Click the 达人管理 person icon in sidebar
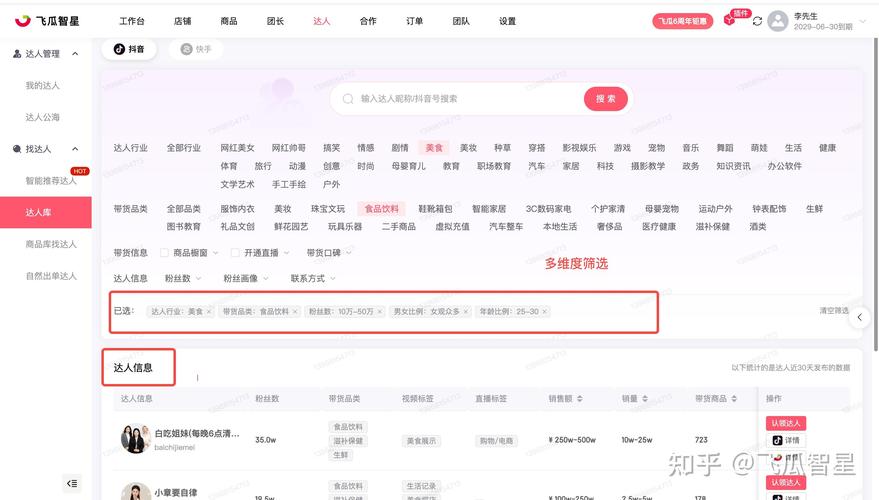The height and width of the screenshot is (500, 879). (x=17, y=54)
